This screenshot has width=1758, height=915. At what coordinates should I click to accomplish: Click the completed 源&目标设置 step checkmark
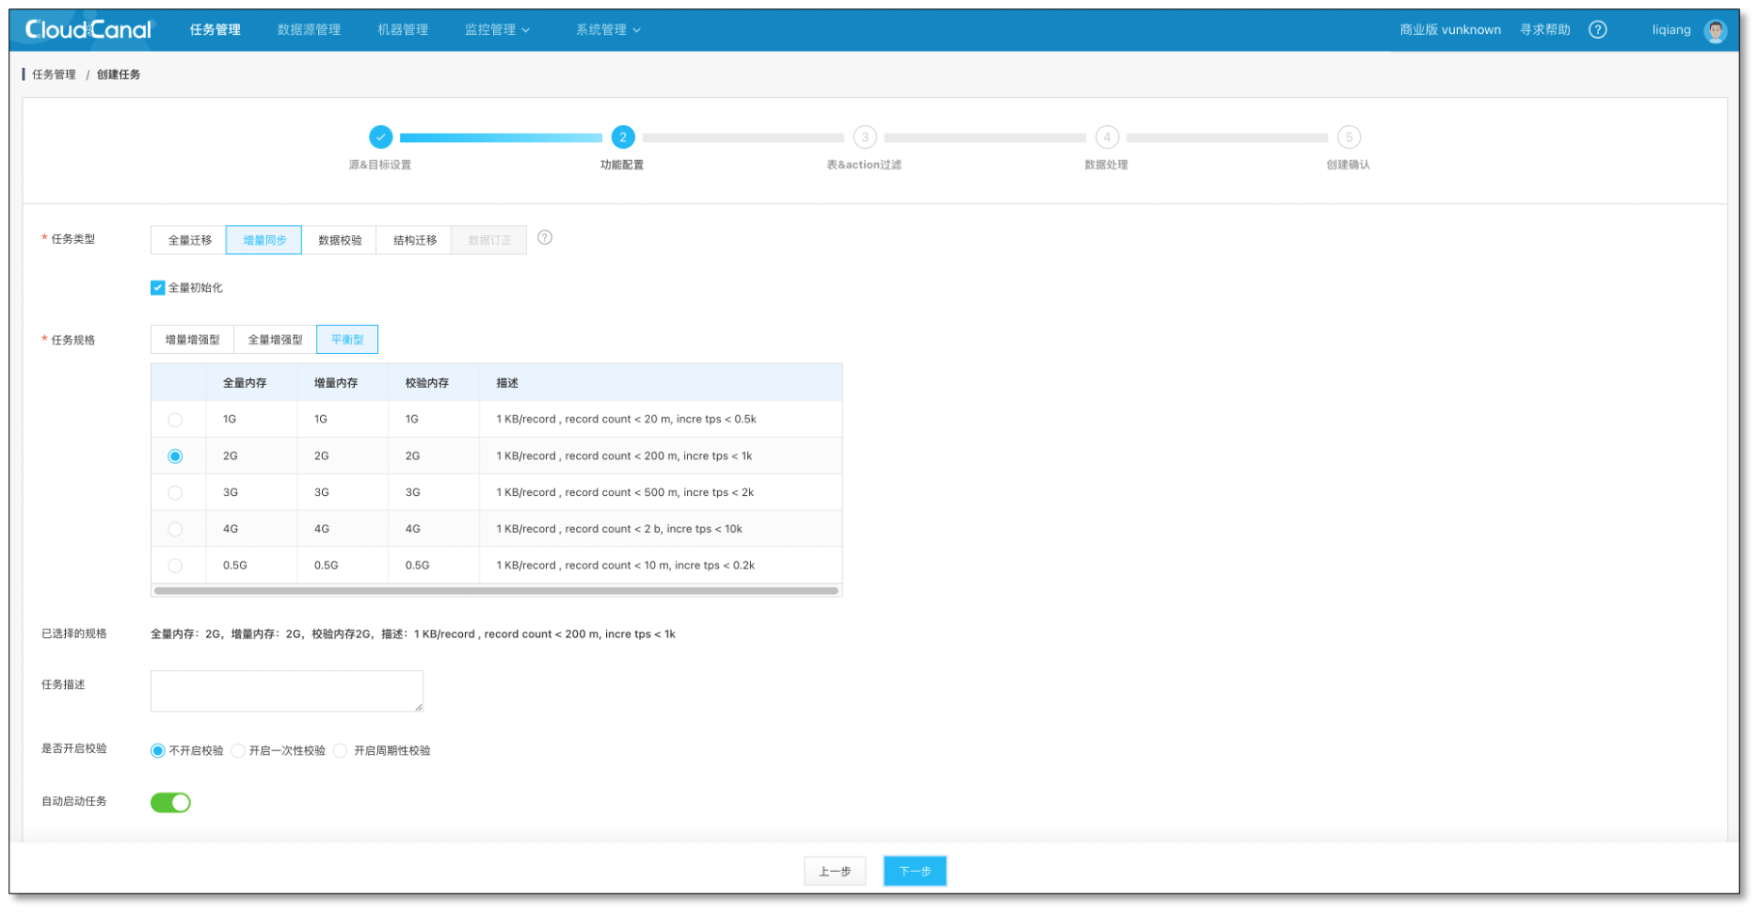[383, 137]
